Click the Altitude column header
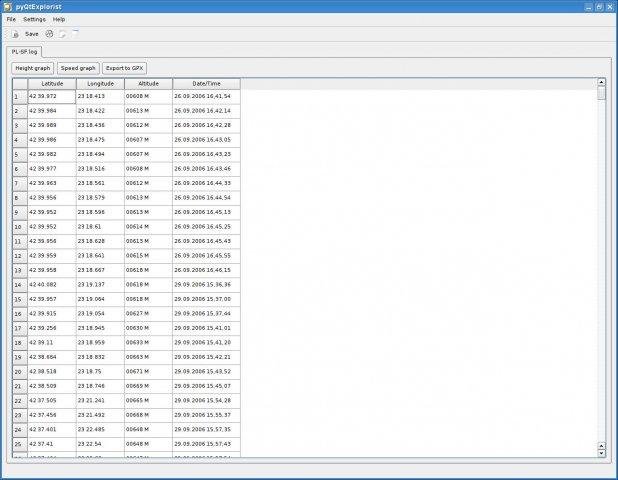This screenshot has height=480, width=618. (149, 84)
